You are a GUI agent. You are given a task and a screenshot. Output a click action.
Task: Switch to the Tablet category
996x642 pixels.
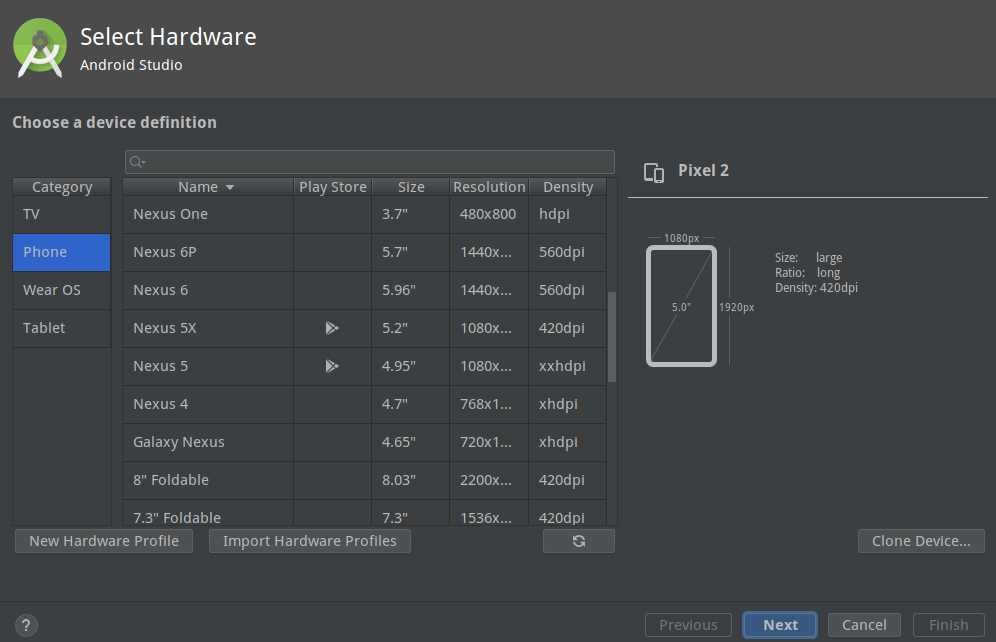[62, 328]
